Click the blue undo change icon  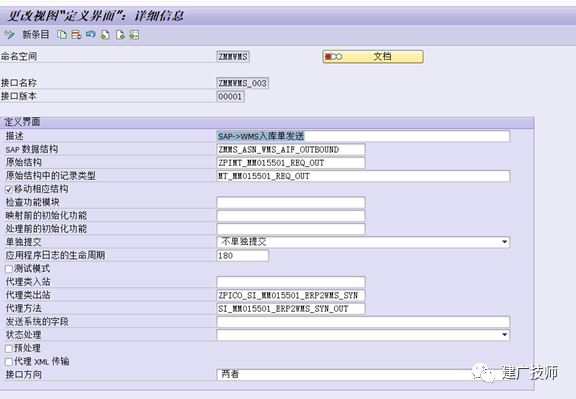click(91, 35)
